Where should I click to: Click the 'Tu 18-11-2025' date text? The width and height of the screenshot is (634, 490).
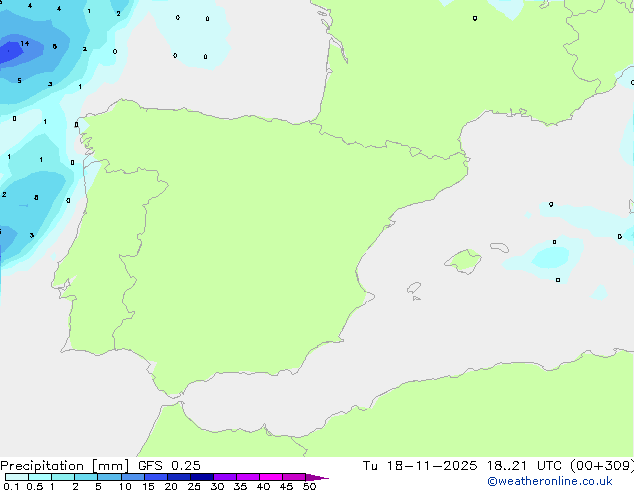(420, 466)
